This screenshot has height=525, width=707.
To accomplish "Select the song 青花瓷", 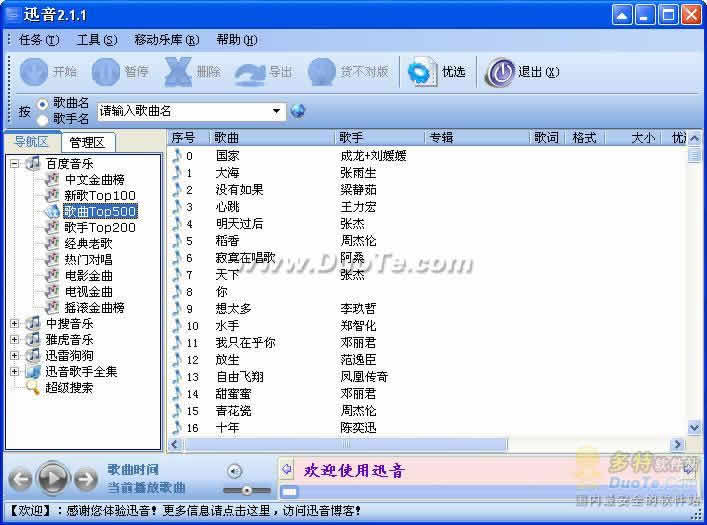I will coord(233,410).
